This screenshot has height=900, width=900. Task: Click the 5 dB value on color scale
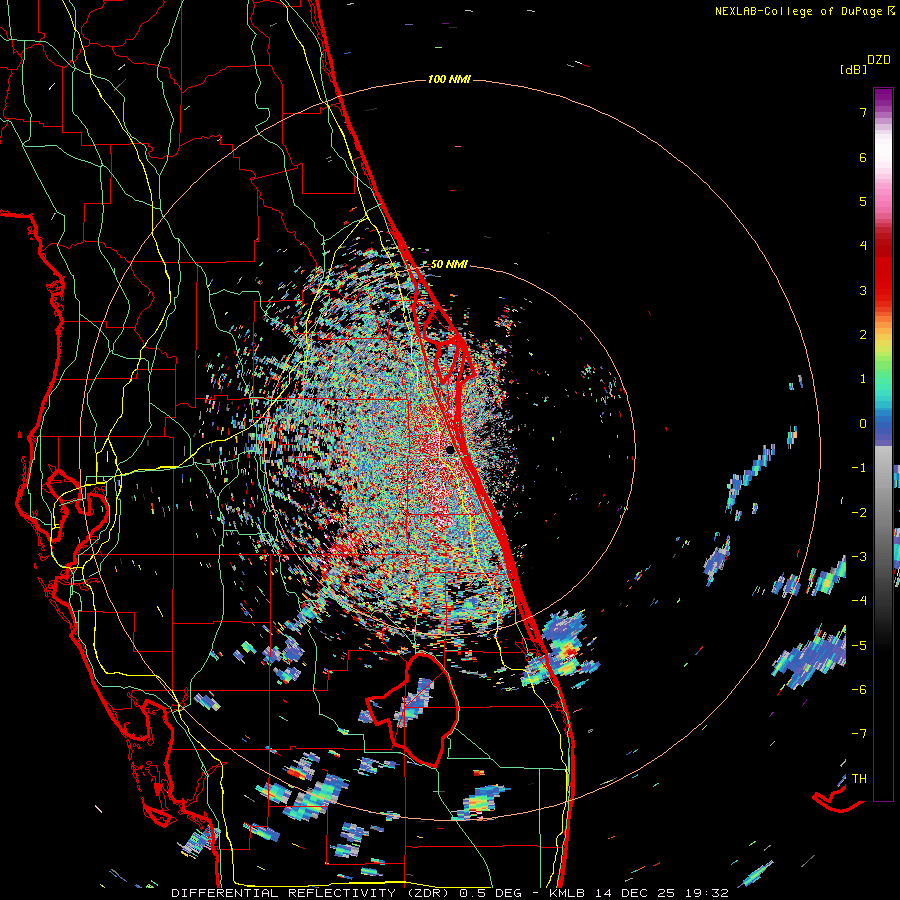tap(863, 201)
